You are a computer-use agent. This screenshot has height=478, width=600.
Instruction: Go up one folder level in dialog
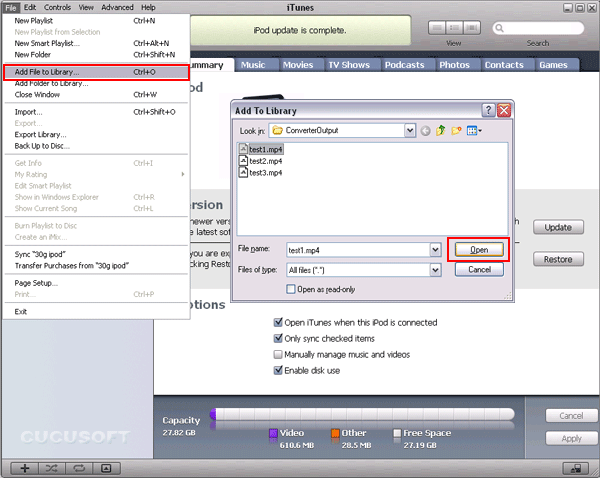click(x=442, y=131)
